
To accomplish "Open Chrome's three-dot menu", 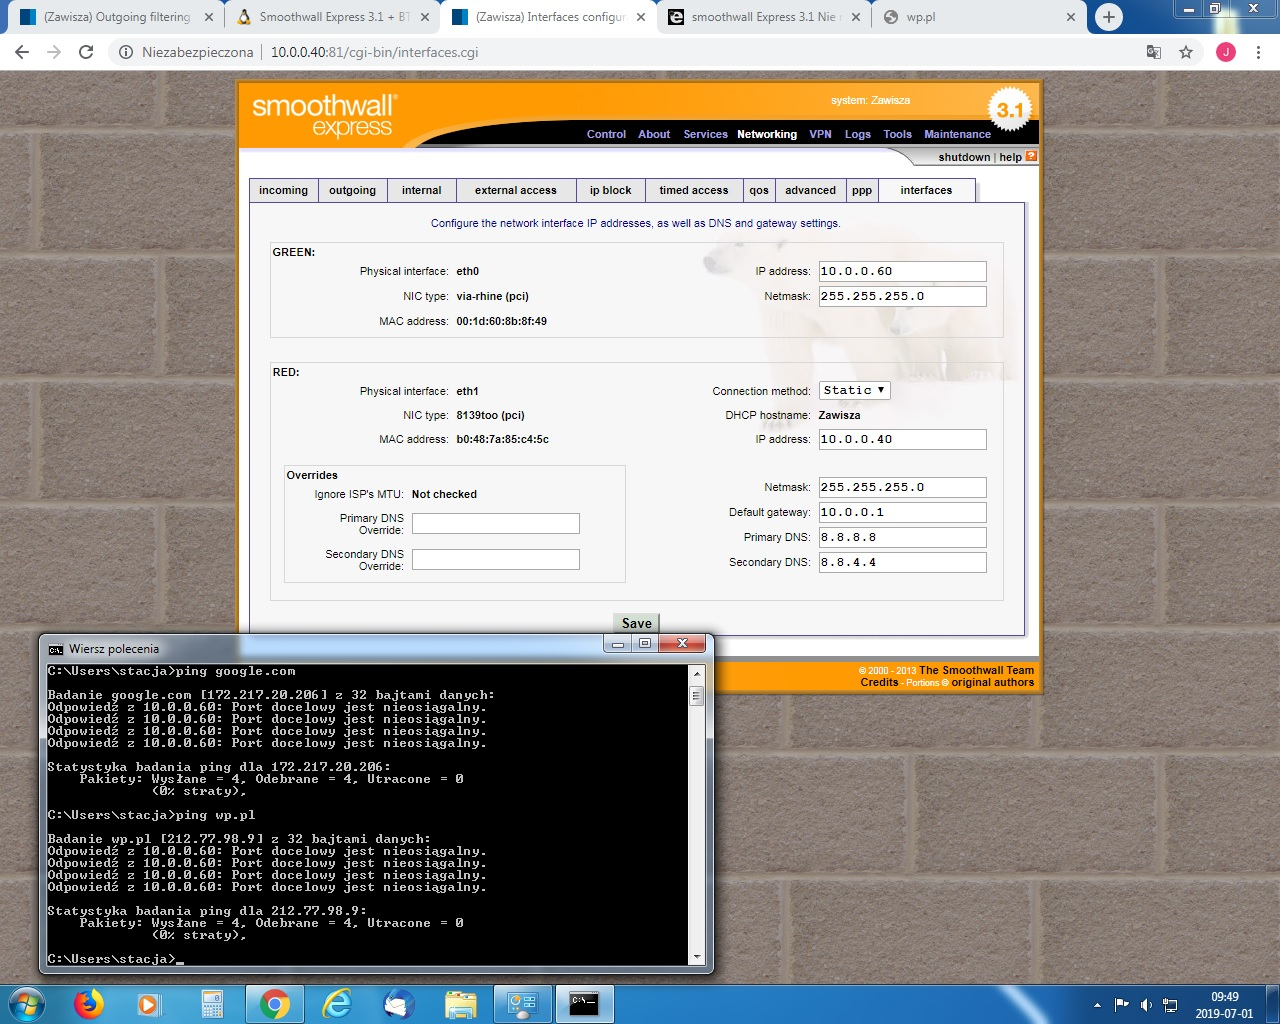I will coord(1258,51).
